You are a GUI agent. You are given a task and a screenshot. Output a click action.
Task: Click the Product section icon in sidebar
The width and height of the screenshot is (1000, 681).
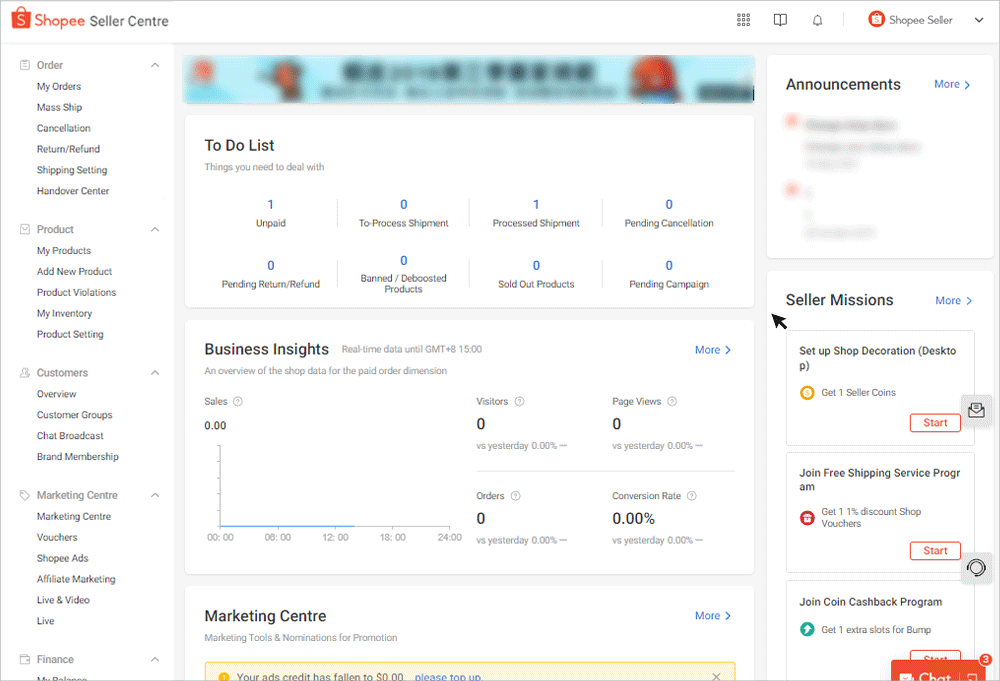22,229
